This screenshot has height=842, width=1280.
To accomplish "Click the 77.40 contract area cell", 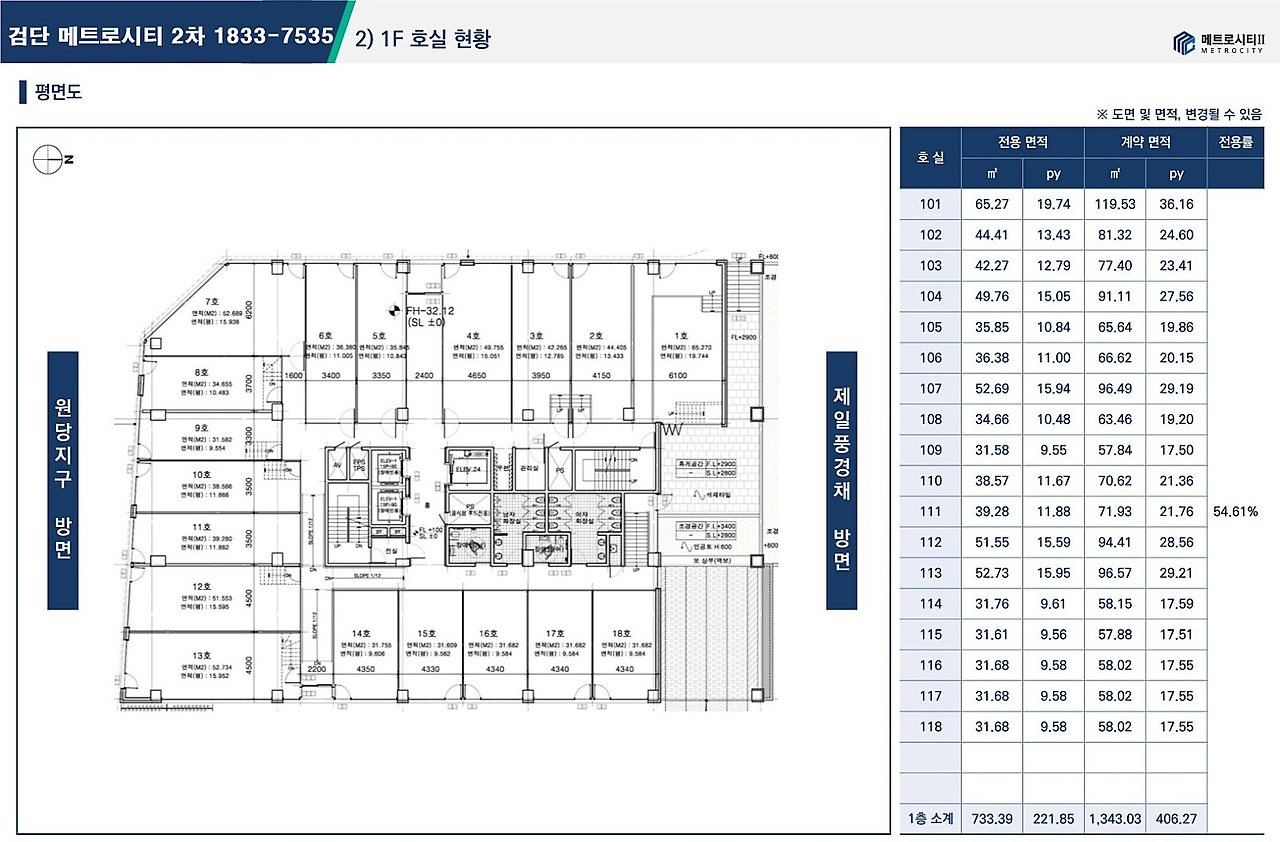I will tap(1114, 266).
